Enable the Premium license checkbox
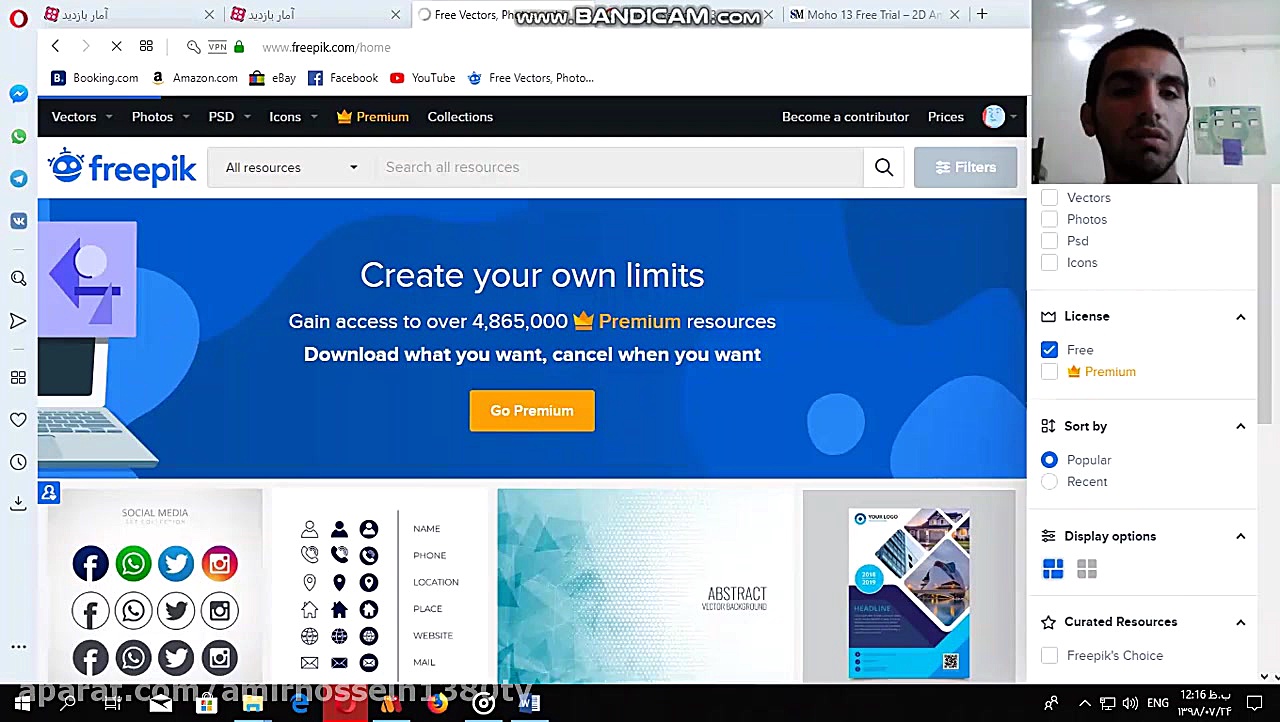Image resolution: width=1280 pixels, height=722 pixels. [1049, 372]
